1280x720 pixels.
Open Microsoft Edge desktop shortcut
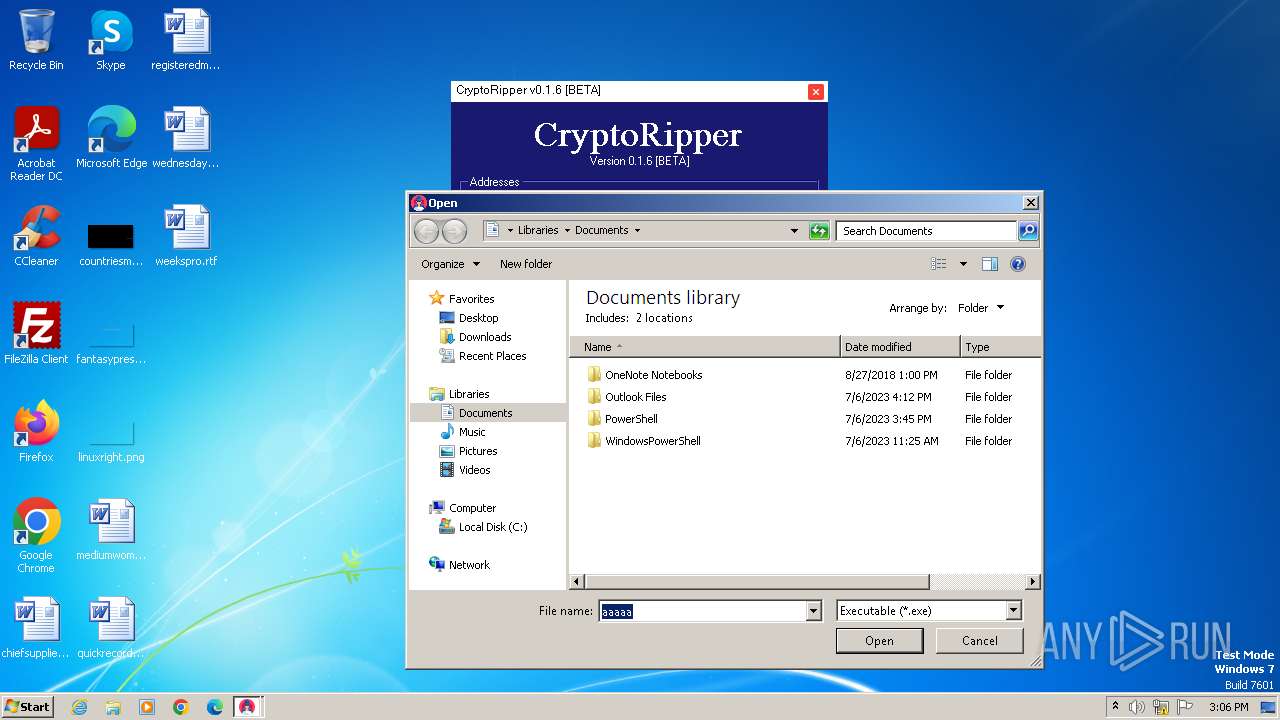click(111, 138)
